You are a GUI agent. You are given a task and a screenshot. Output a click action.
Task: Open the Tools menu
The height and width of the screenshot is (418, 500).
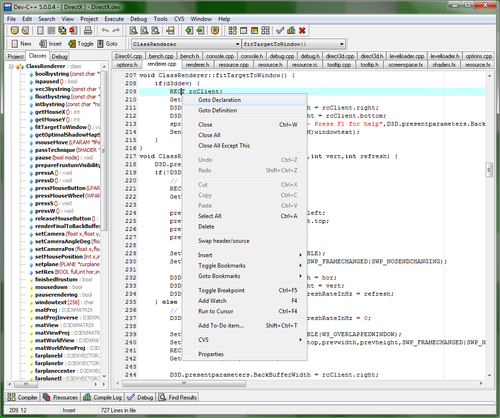(160, 19)
